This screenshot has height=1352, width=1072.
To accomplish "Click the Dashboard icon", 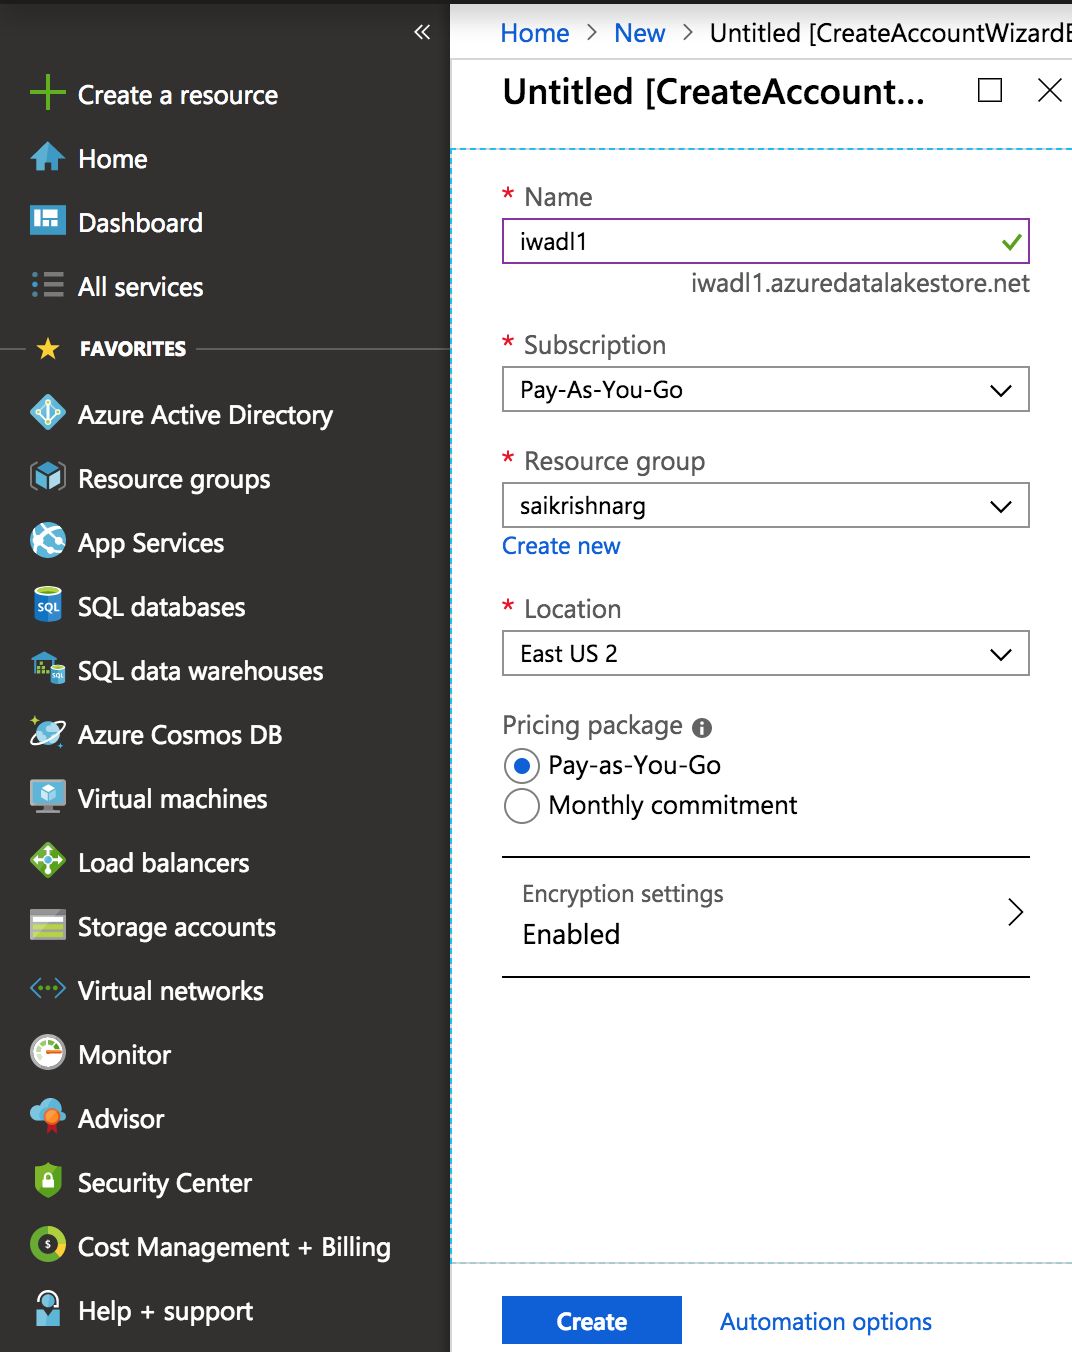I will tap(48, 221).
